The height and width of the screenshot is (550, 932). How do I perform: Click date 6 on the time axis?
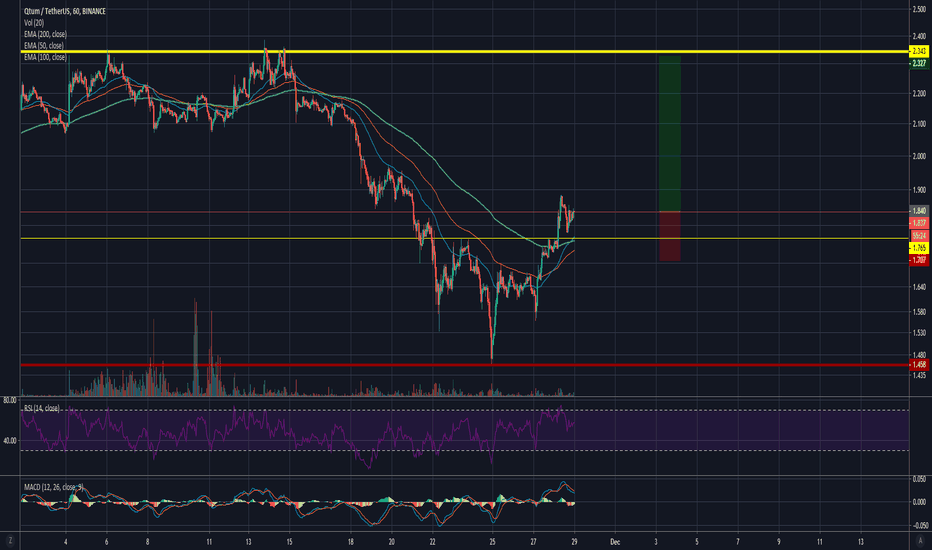coord(106,542)
